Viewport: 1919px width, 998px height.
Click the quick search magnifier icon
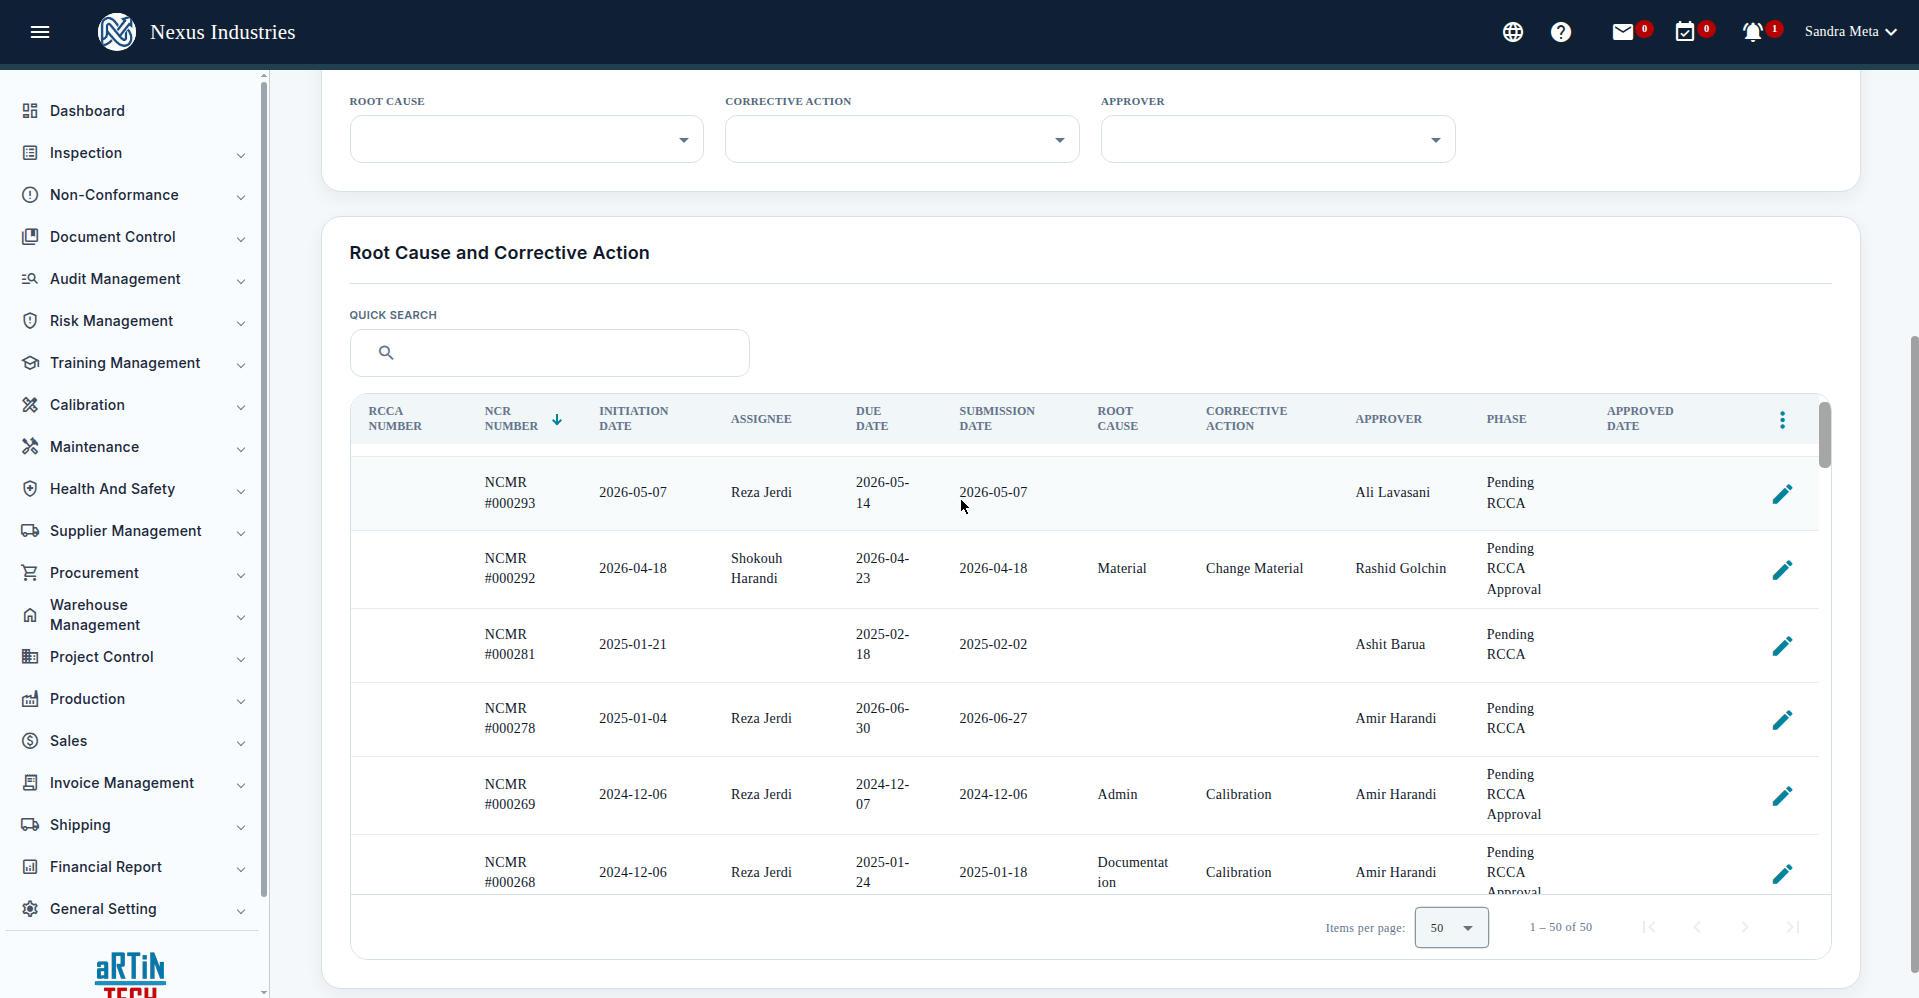(386, 353)
